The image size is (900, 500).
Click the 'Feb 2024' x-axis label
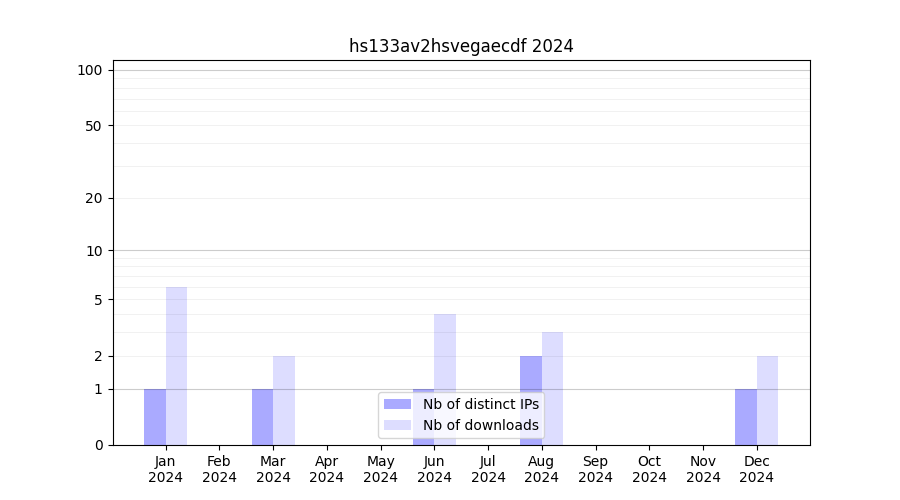click(x=219, y=469)
